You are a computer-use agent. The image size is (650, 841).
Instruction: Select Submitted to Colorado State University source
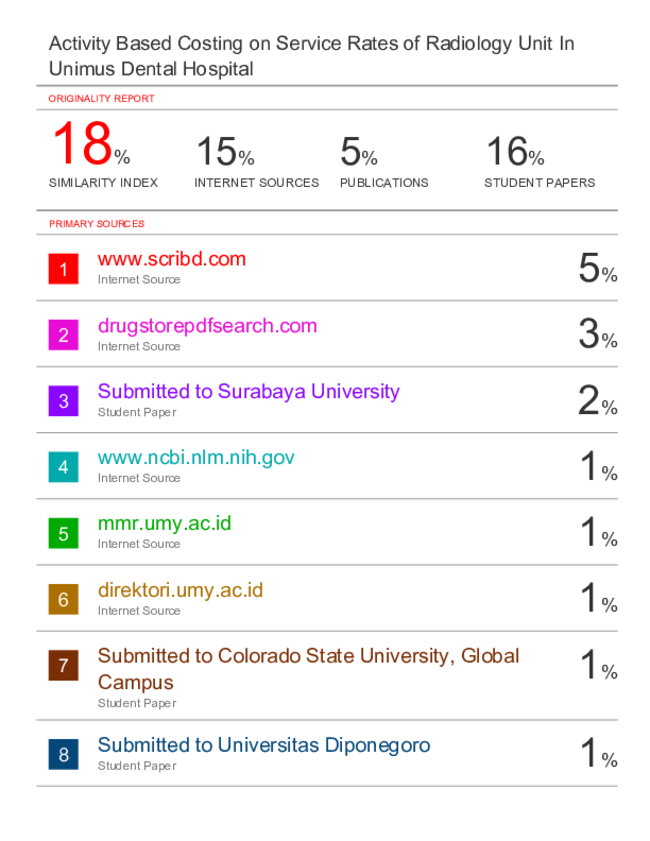point(308,669)
